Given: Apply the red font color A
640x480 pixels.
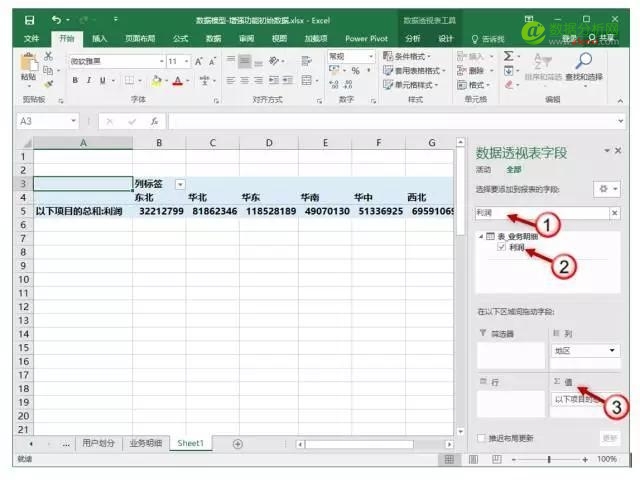Looking at the screenshot, I should [x=178, y=81].
